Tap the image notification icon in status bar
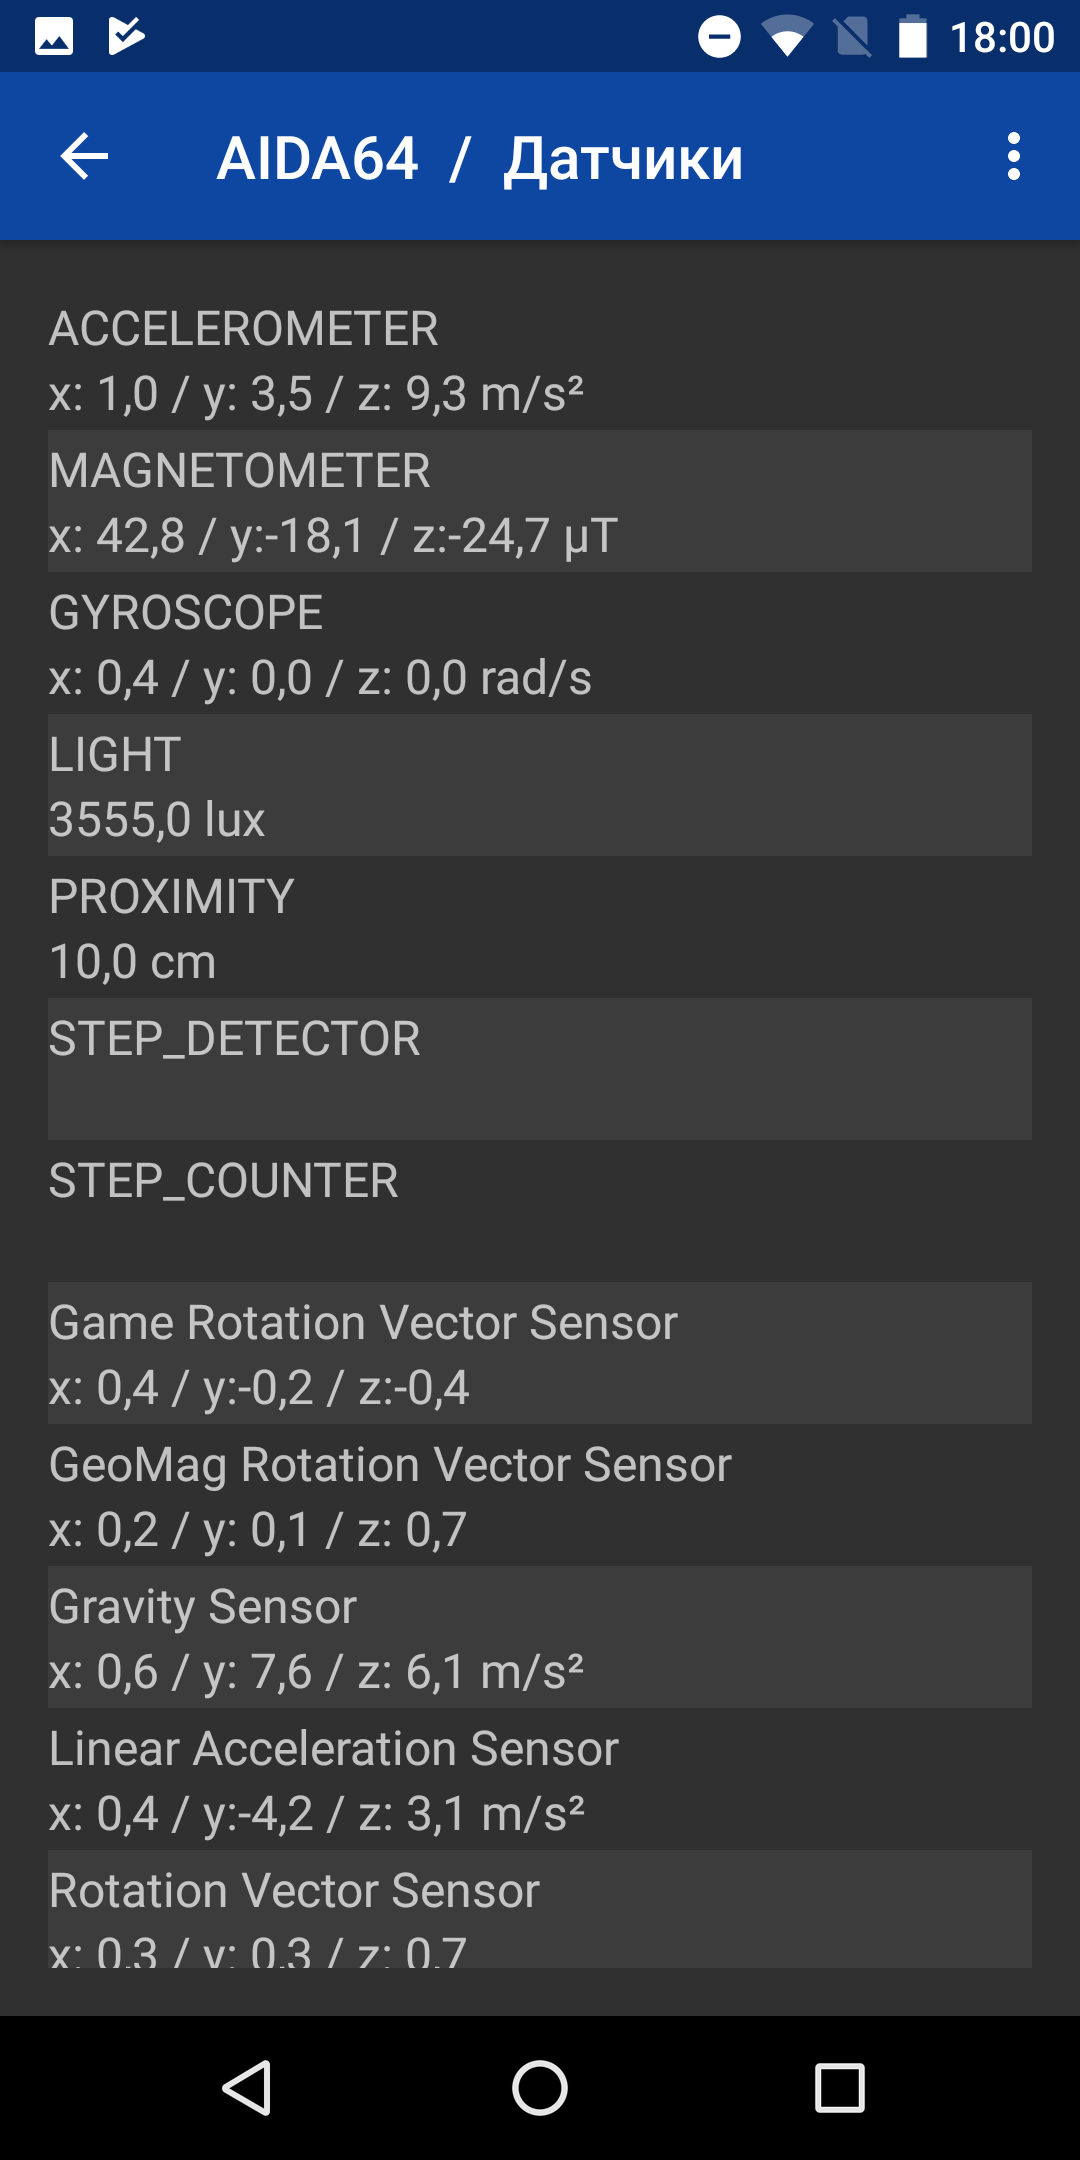Screen dimensions: 1080x2160 click(54, 37)
